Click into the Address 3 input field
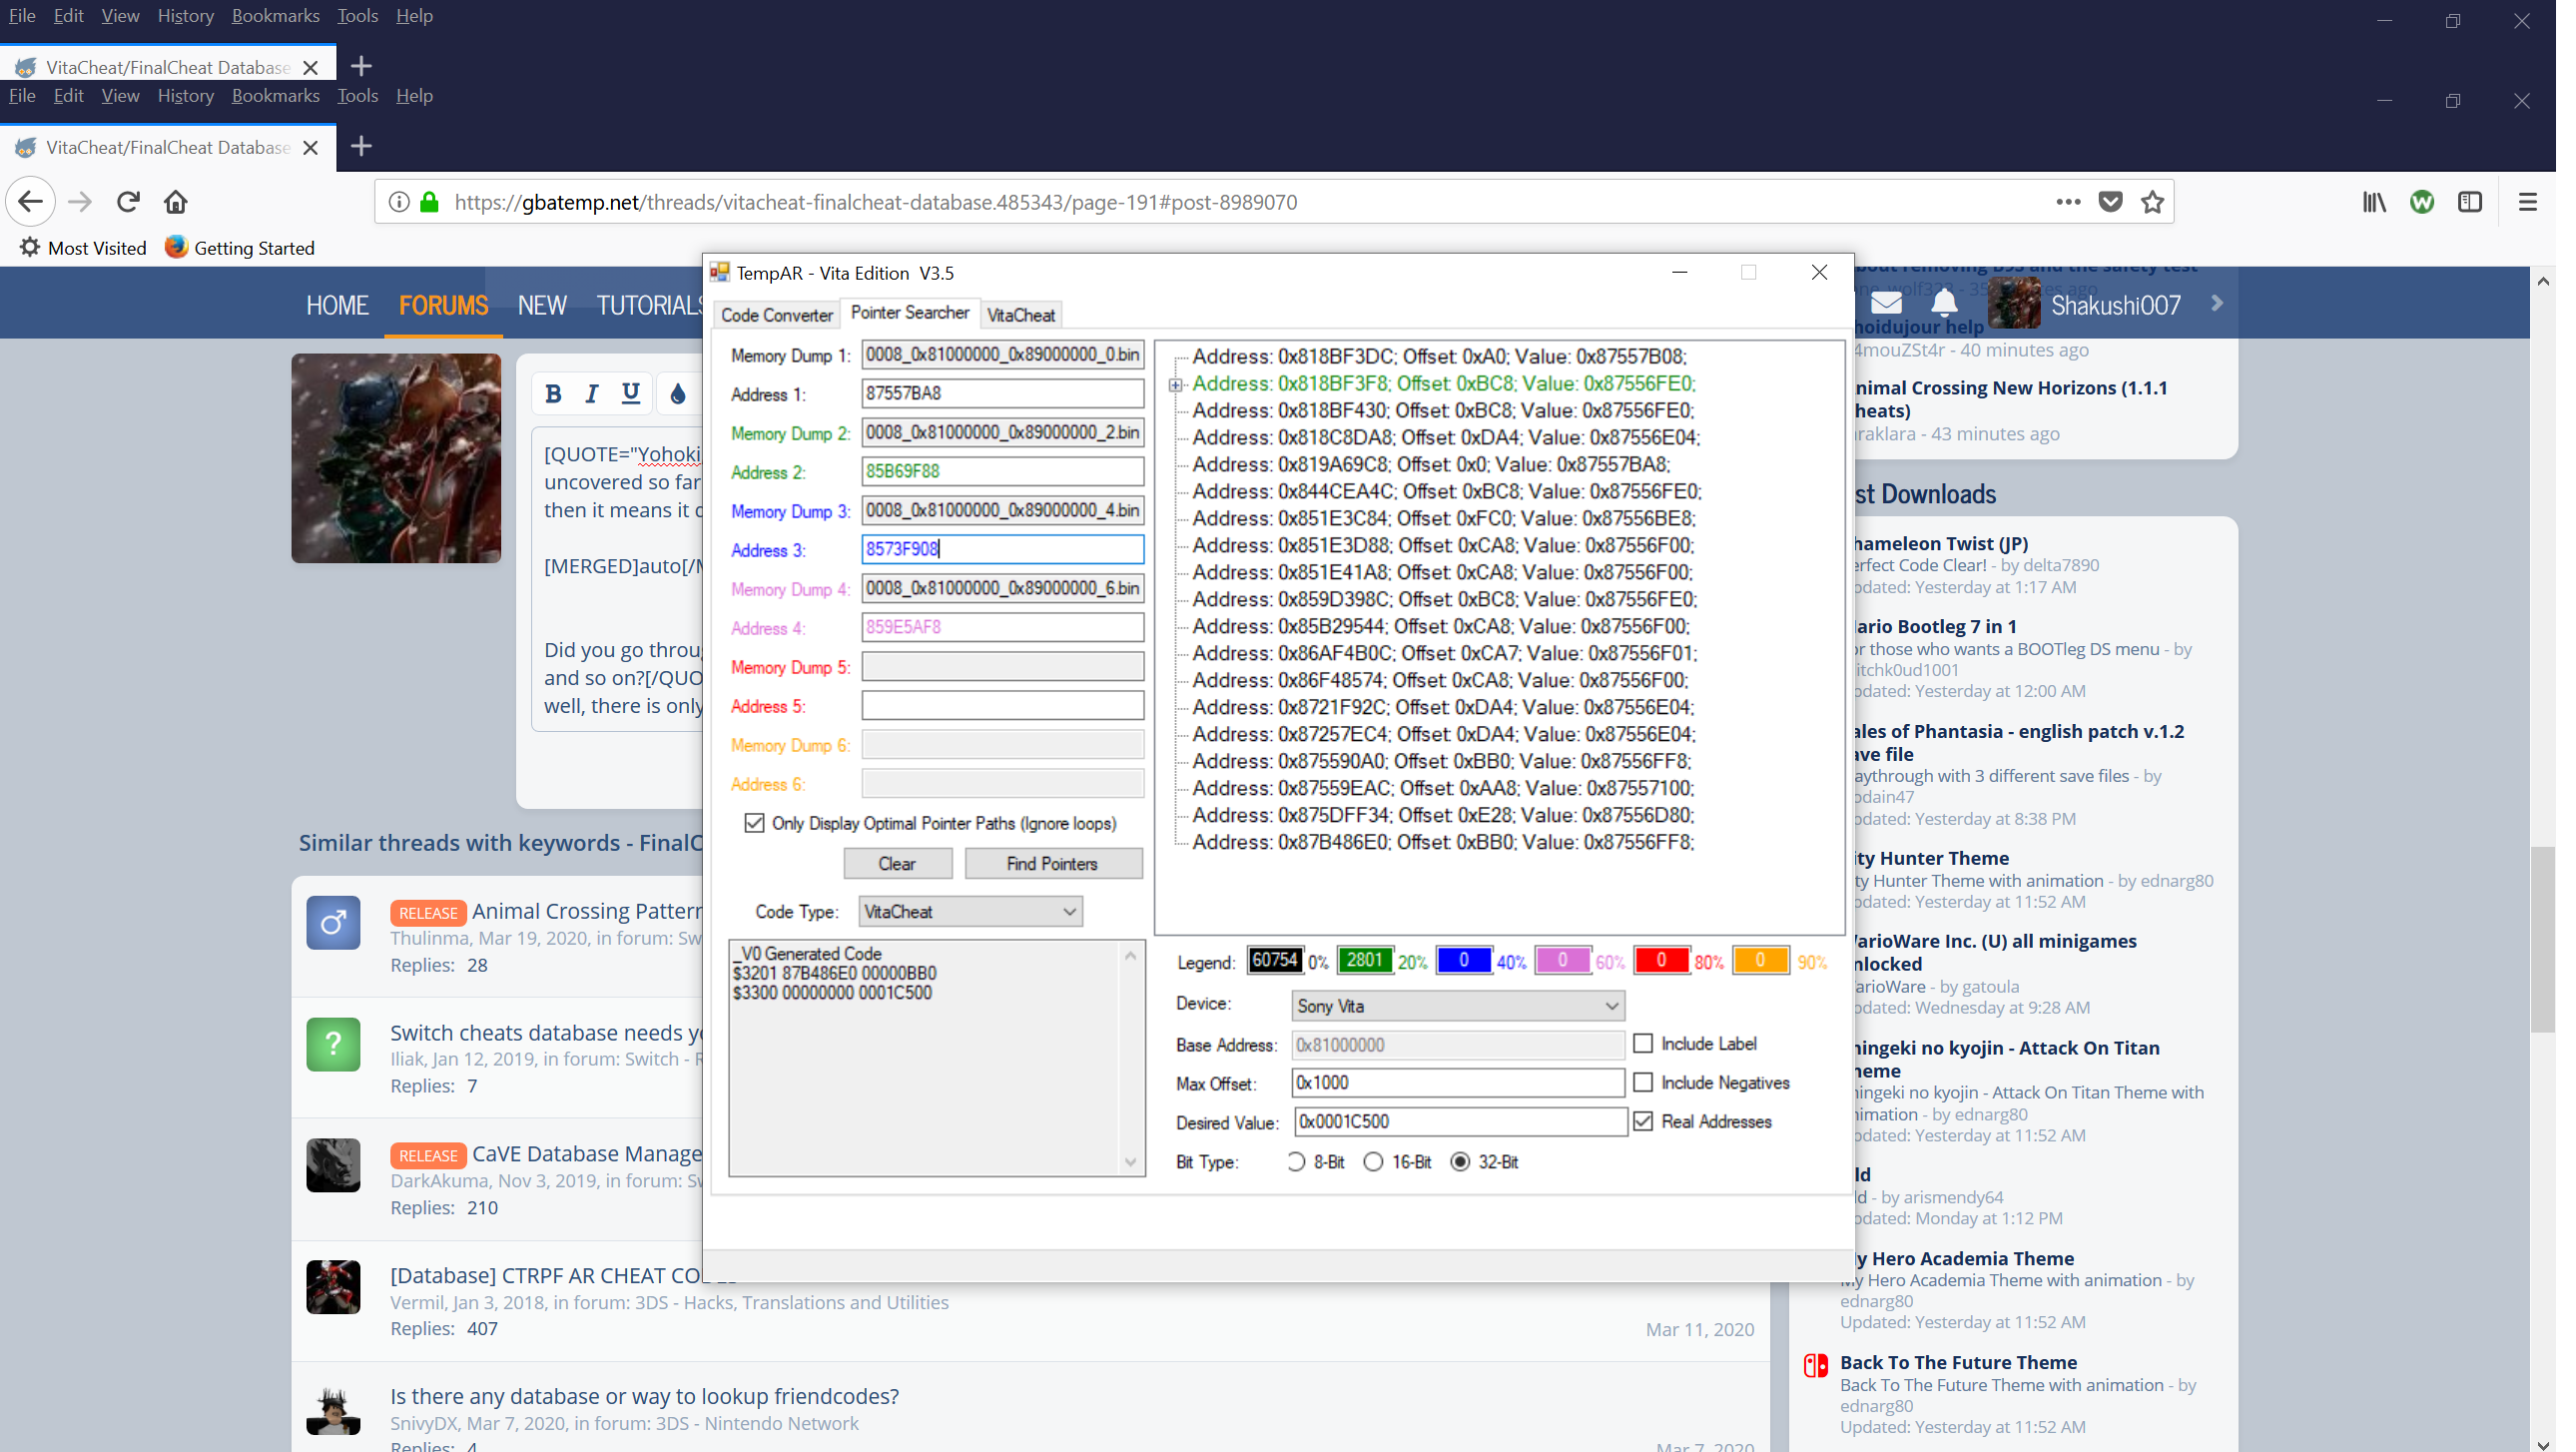Image resolution: width=2576 pixels, height=1452 pixels. coord(1002,549)
